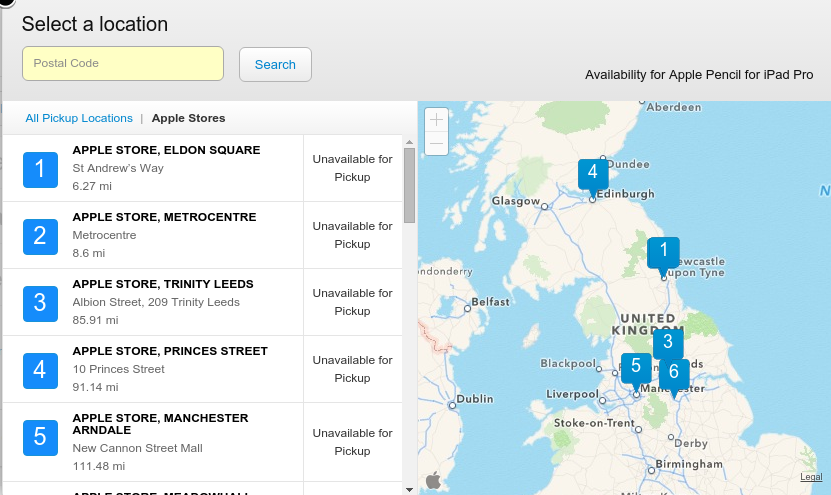Click Unavailable for Pickup status for Metrocentre
The height and width of the screenshot is (495, 831).
click(x=352, y=235)
